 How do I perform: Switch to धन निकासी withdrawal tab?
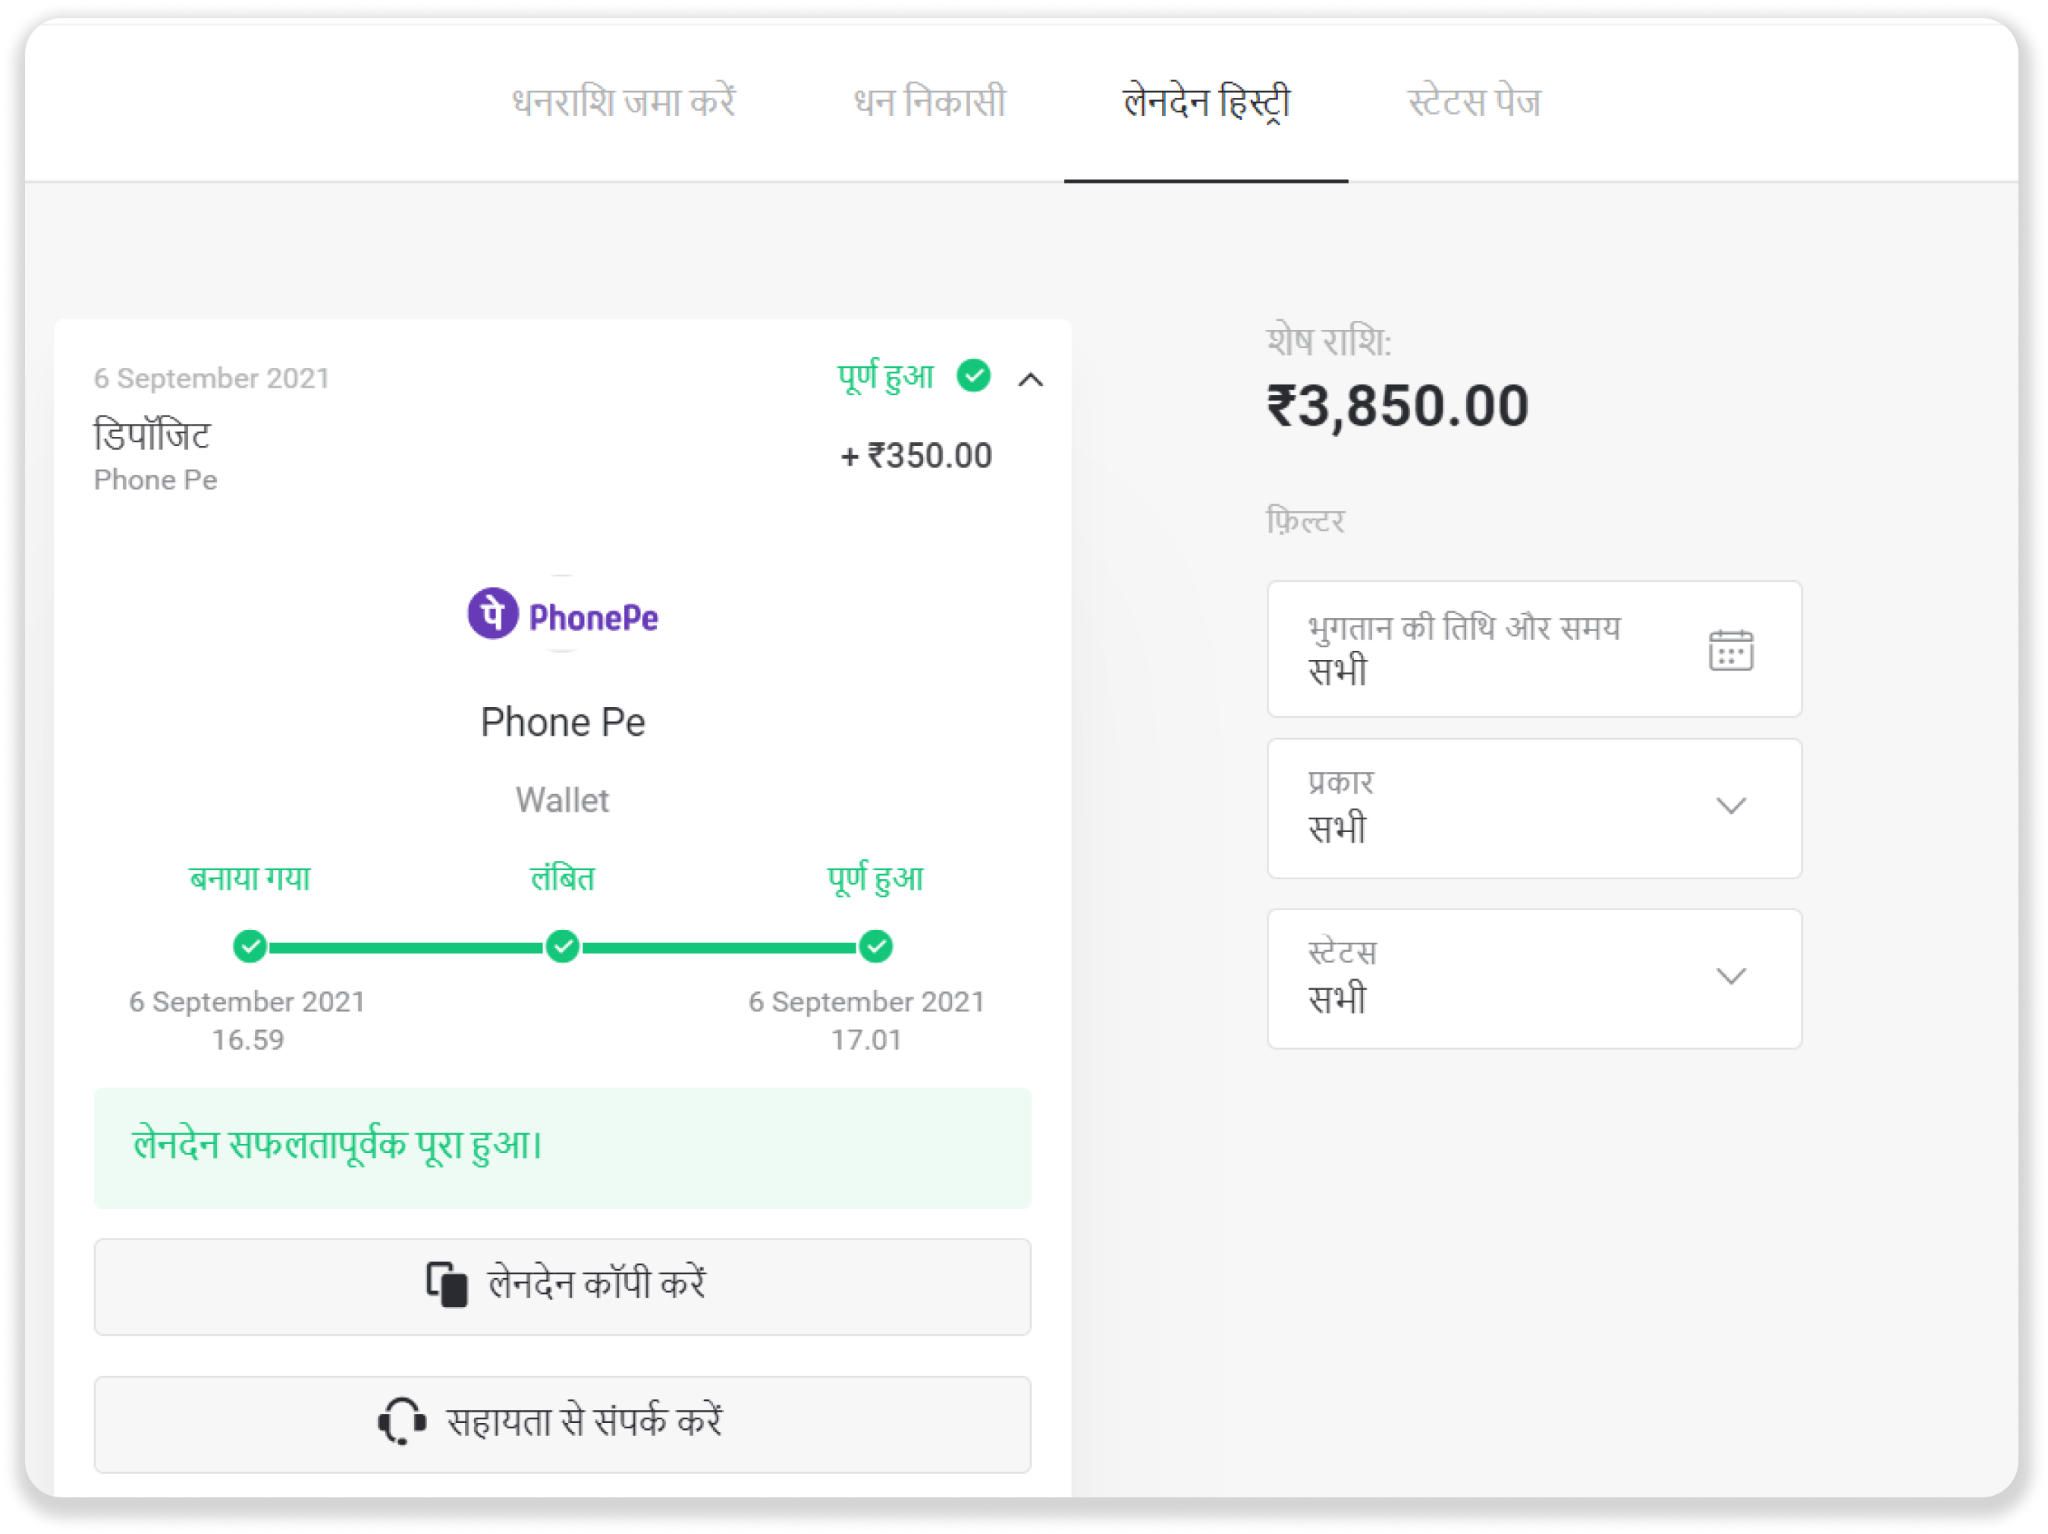coord(929,102)
